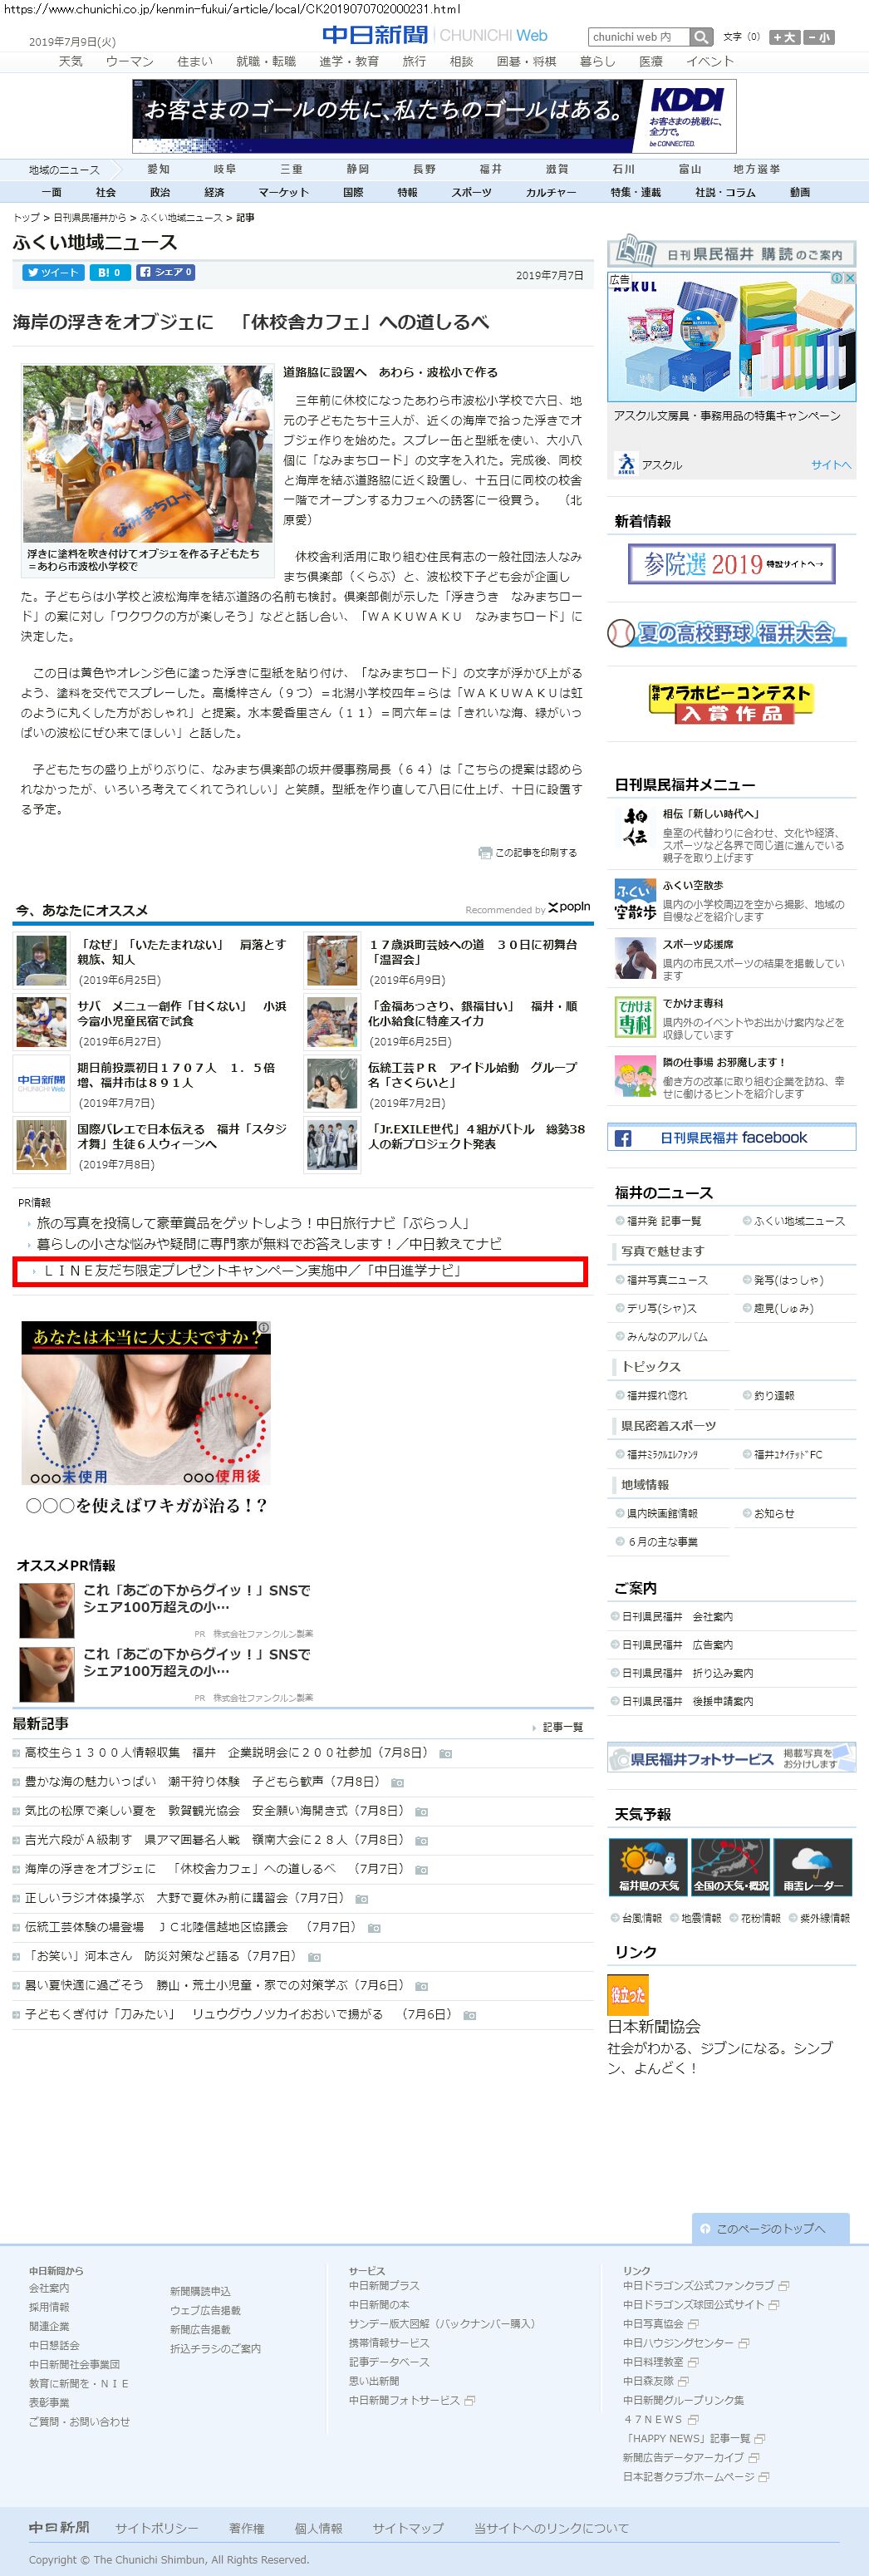This screenshot has width=869, height=2576.
Task: Open the 記事一覧 article list link
Action: (x=562, y=1727)
